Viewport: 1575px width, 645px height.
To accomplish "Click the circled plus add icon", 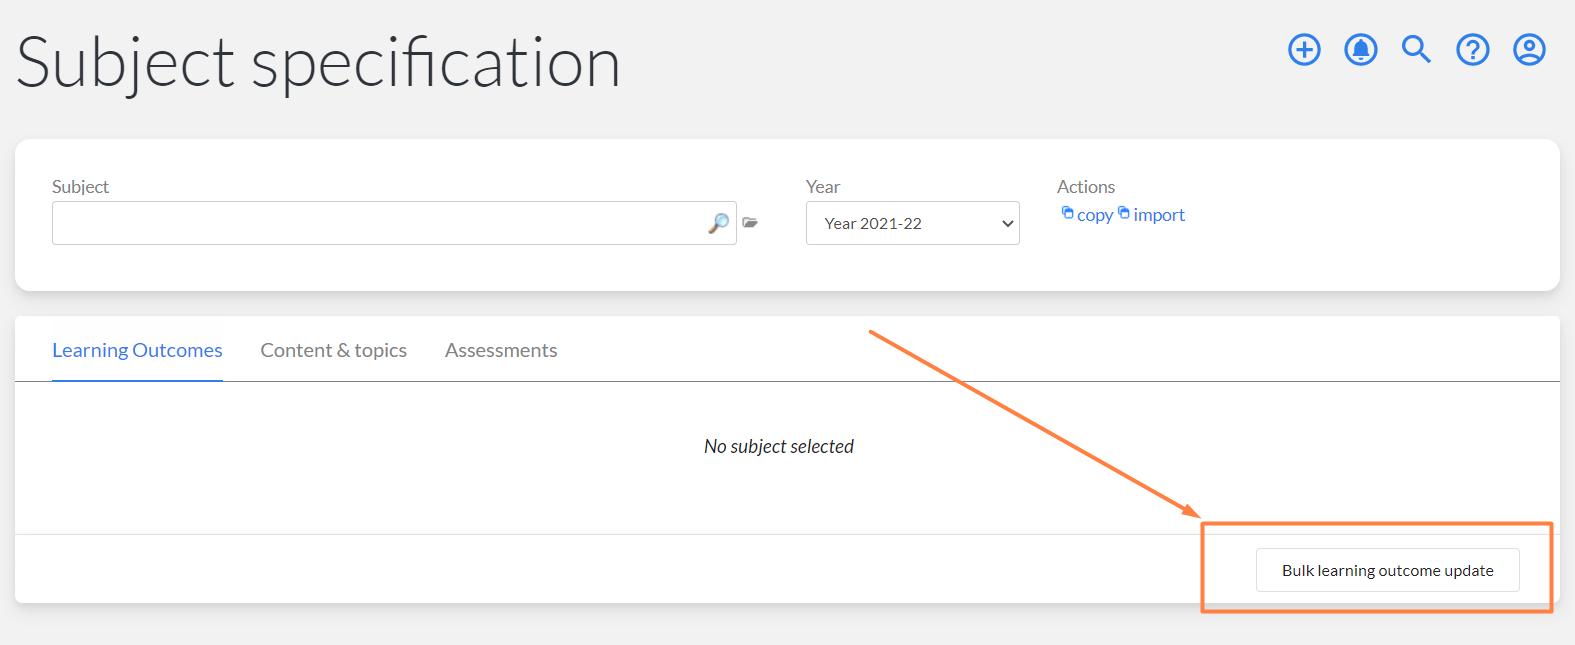I will coord(1304,49).
